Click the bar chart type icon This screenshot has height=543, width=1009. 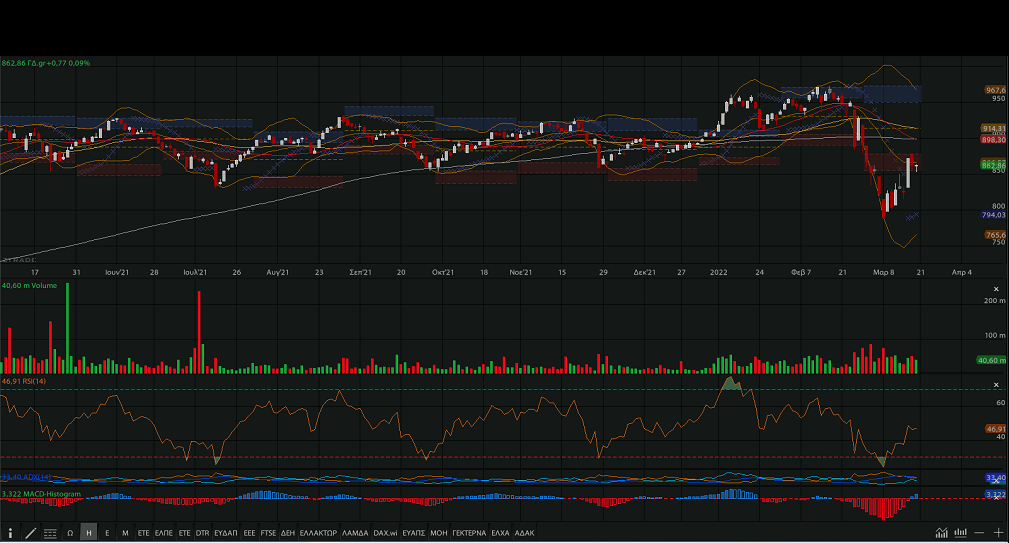[960, 533]
